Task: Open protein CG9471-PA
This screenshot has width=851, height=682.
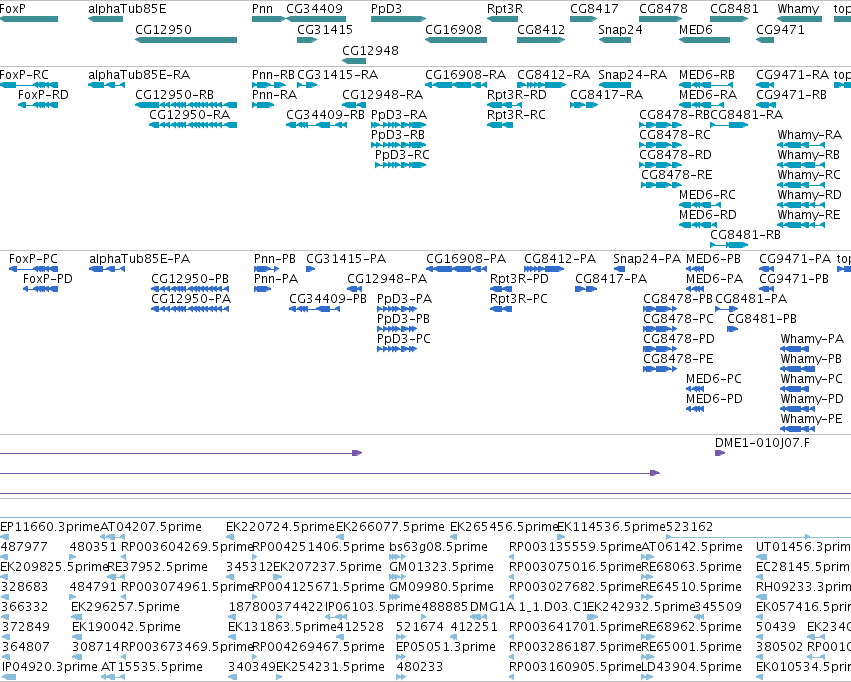Action: (x=795, y=259)
